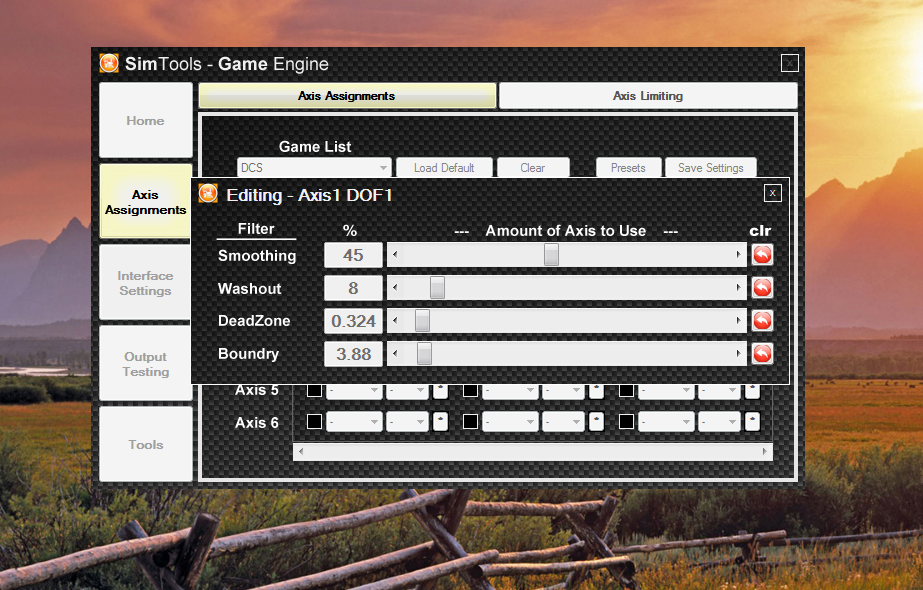Click the Filter column header text
This screenshot has height=590, width=923.
[256, 228]
